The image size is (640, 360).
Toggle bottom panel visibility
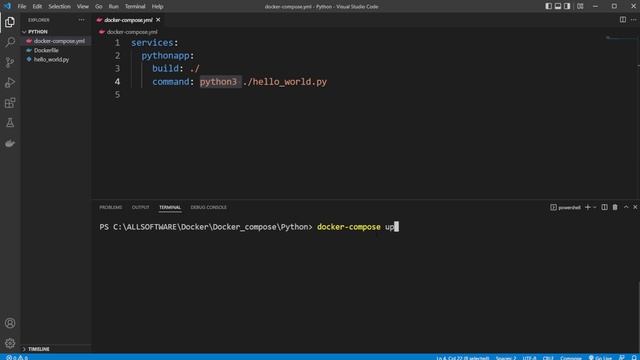pyautogui.click(x=558, y=6)
